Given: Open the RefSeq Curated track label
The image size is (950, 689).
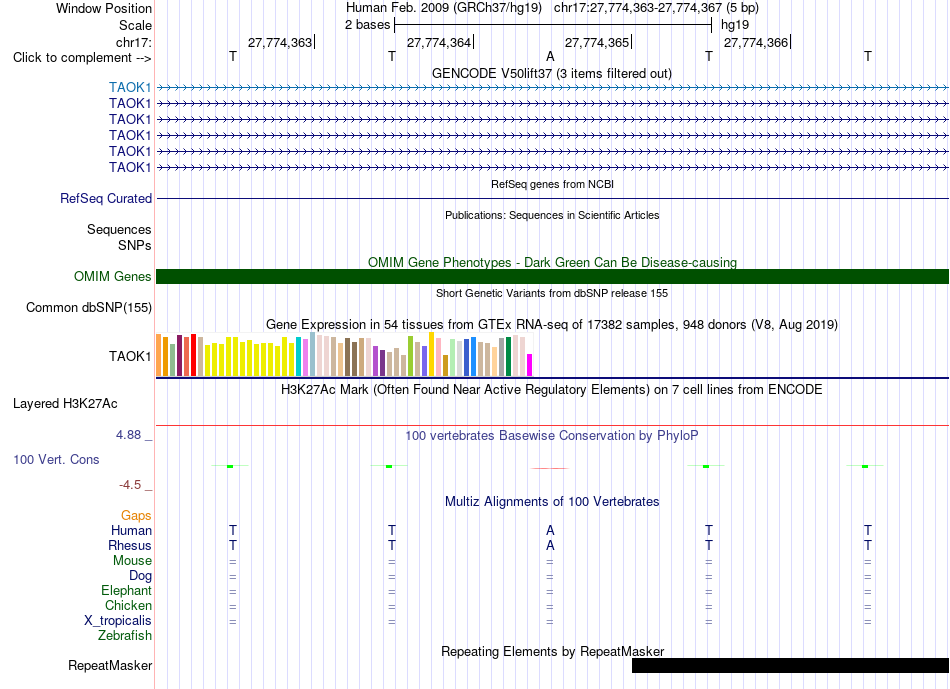Looking at the screenshot, I should point(106,198).
